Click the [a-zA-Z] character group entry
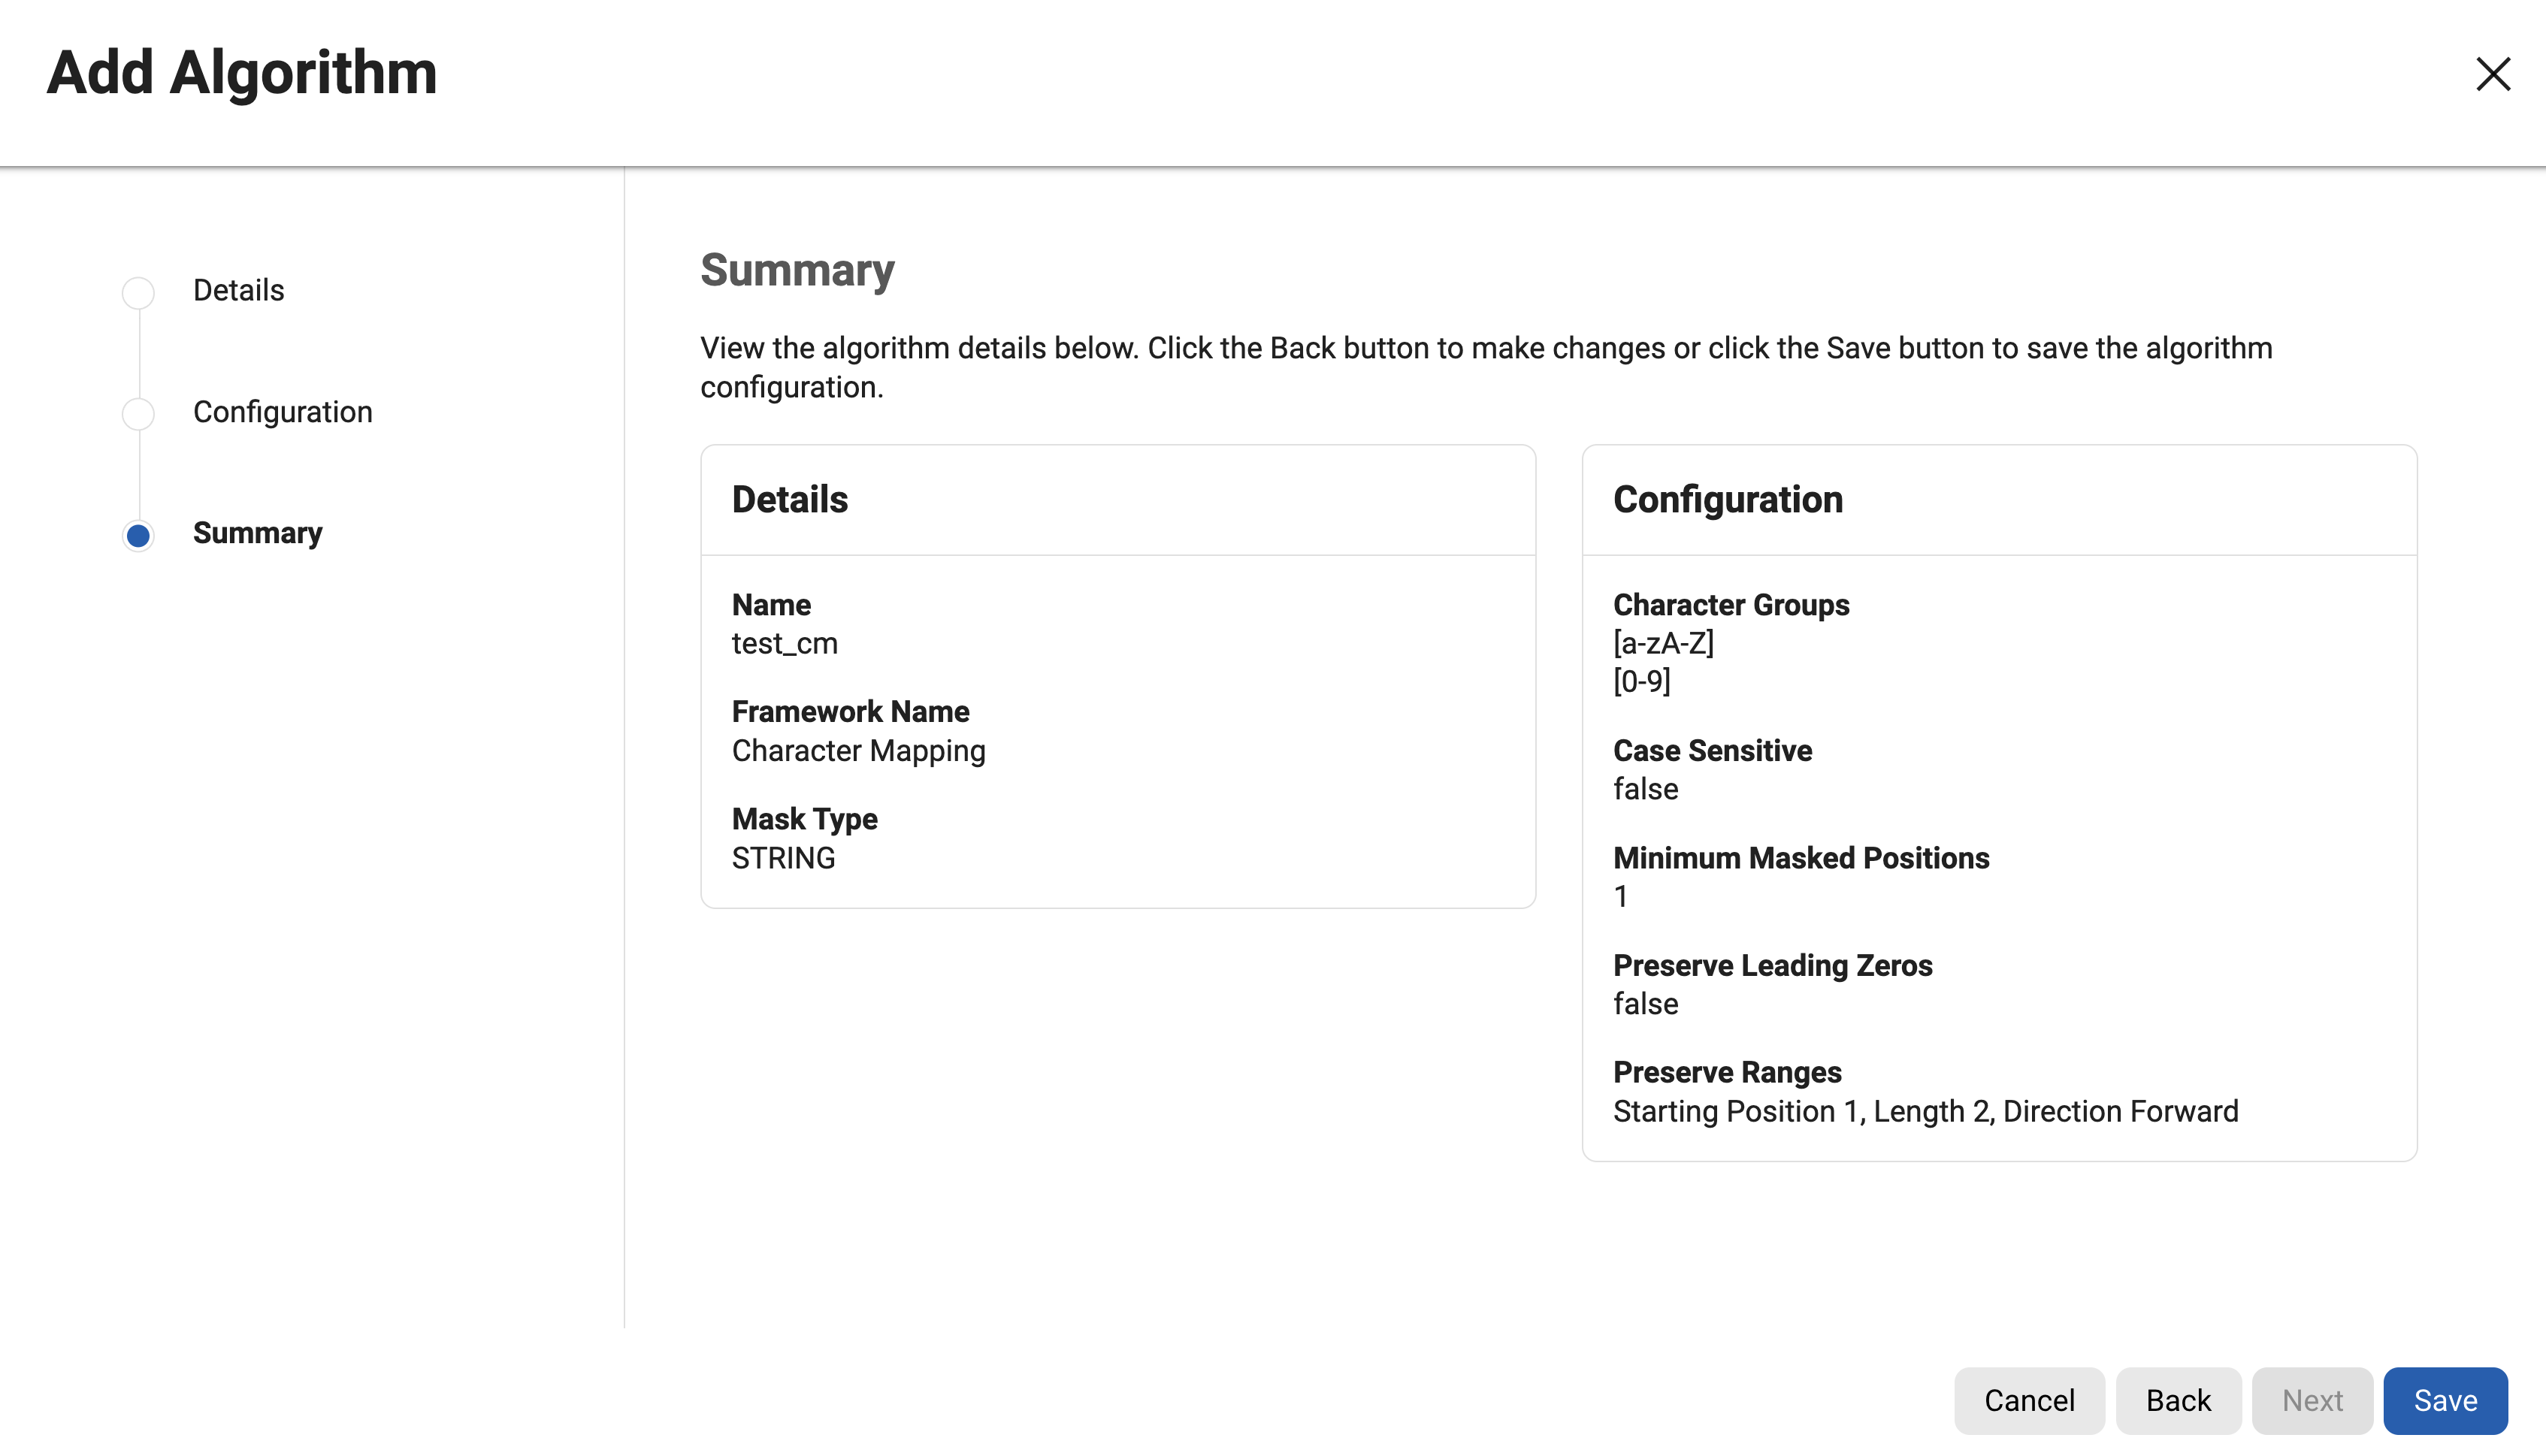 [x=1663, y=643]
